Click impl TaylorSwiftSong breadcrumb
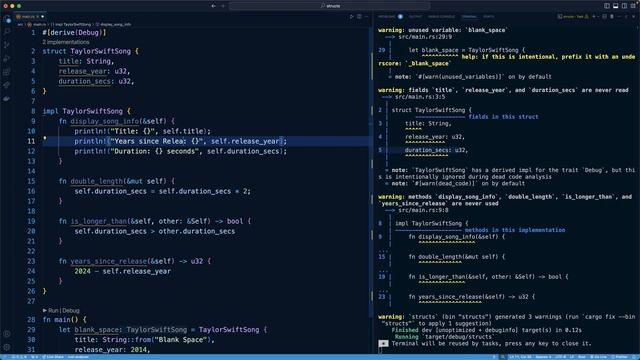 71,24
